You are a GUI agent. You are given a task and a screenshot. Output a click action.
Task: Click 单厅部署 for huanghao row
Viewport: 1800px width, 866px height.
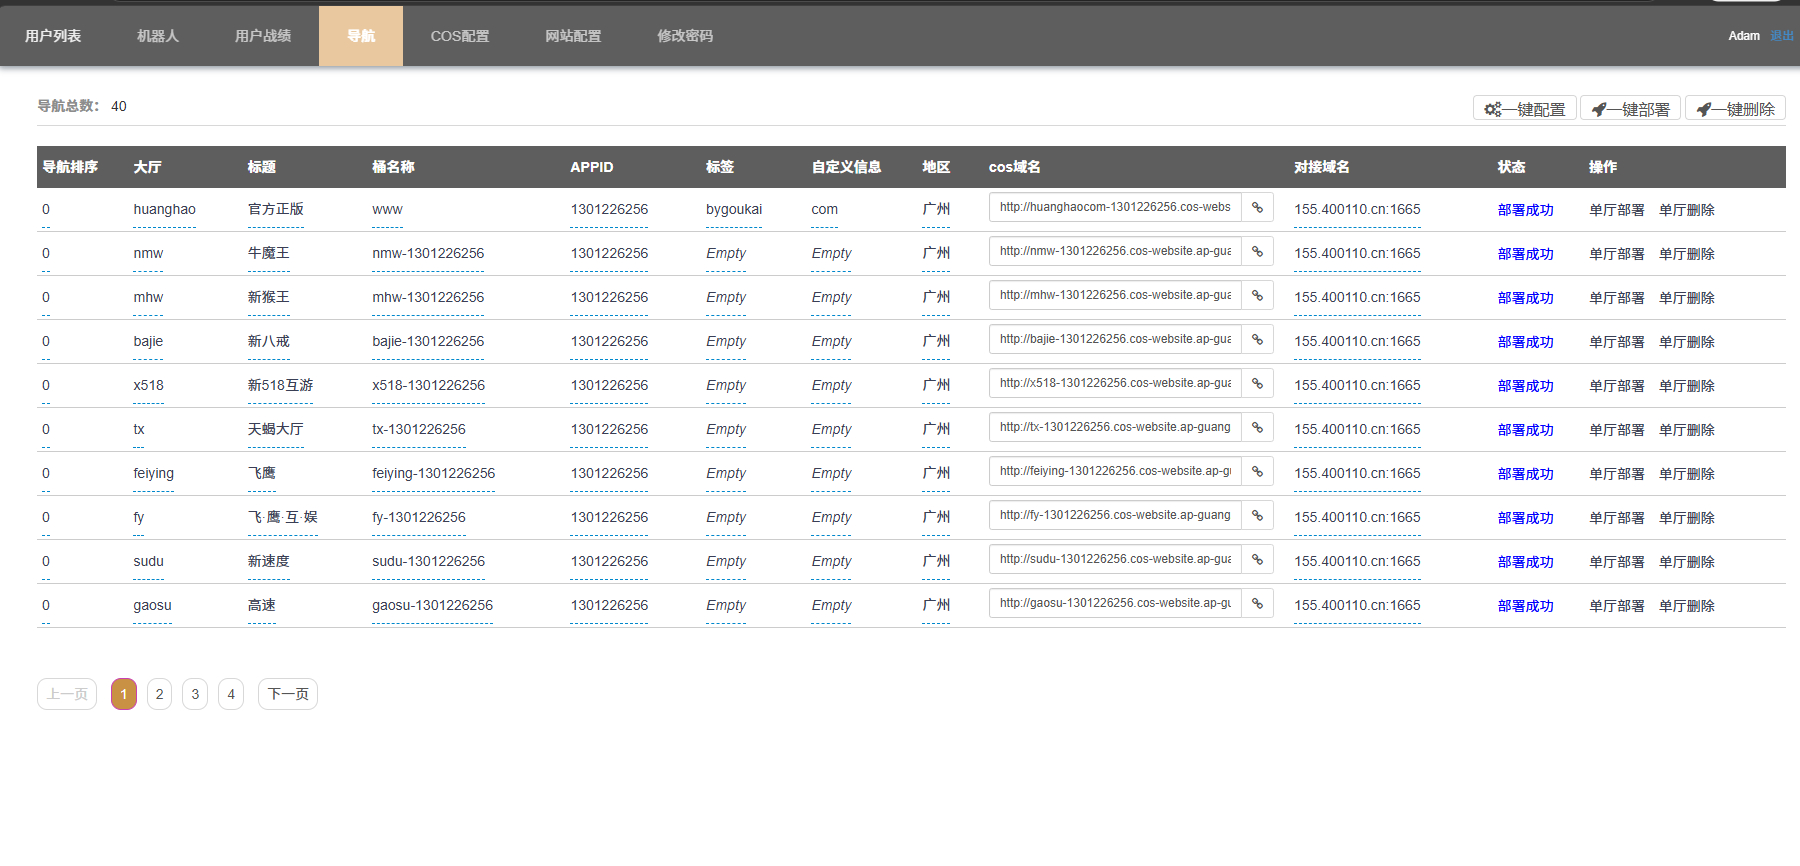(x=1617, y=210)
